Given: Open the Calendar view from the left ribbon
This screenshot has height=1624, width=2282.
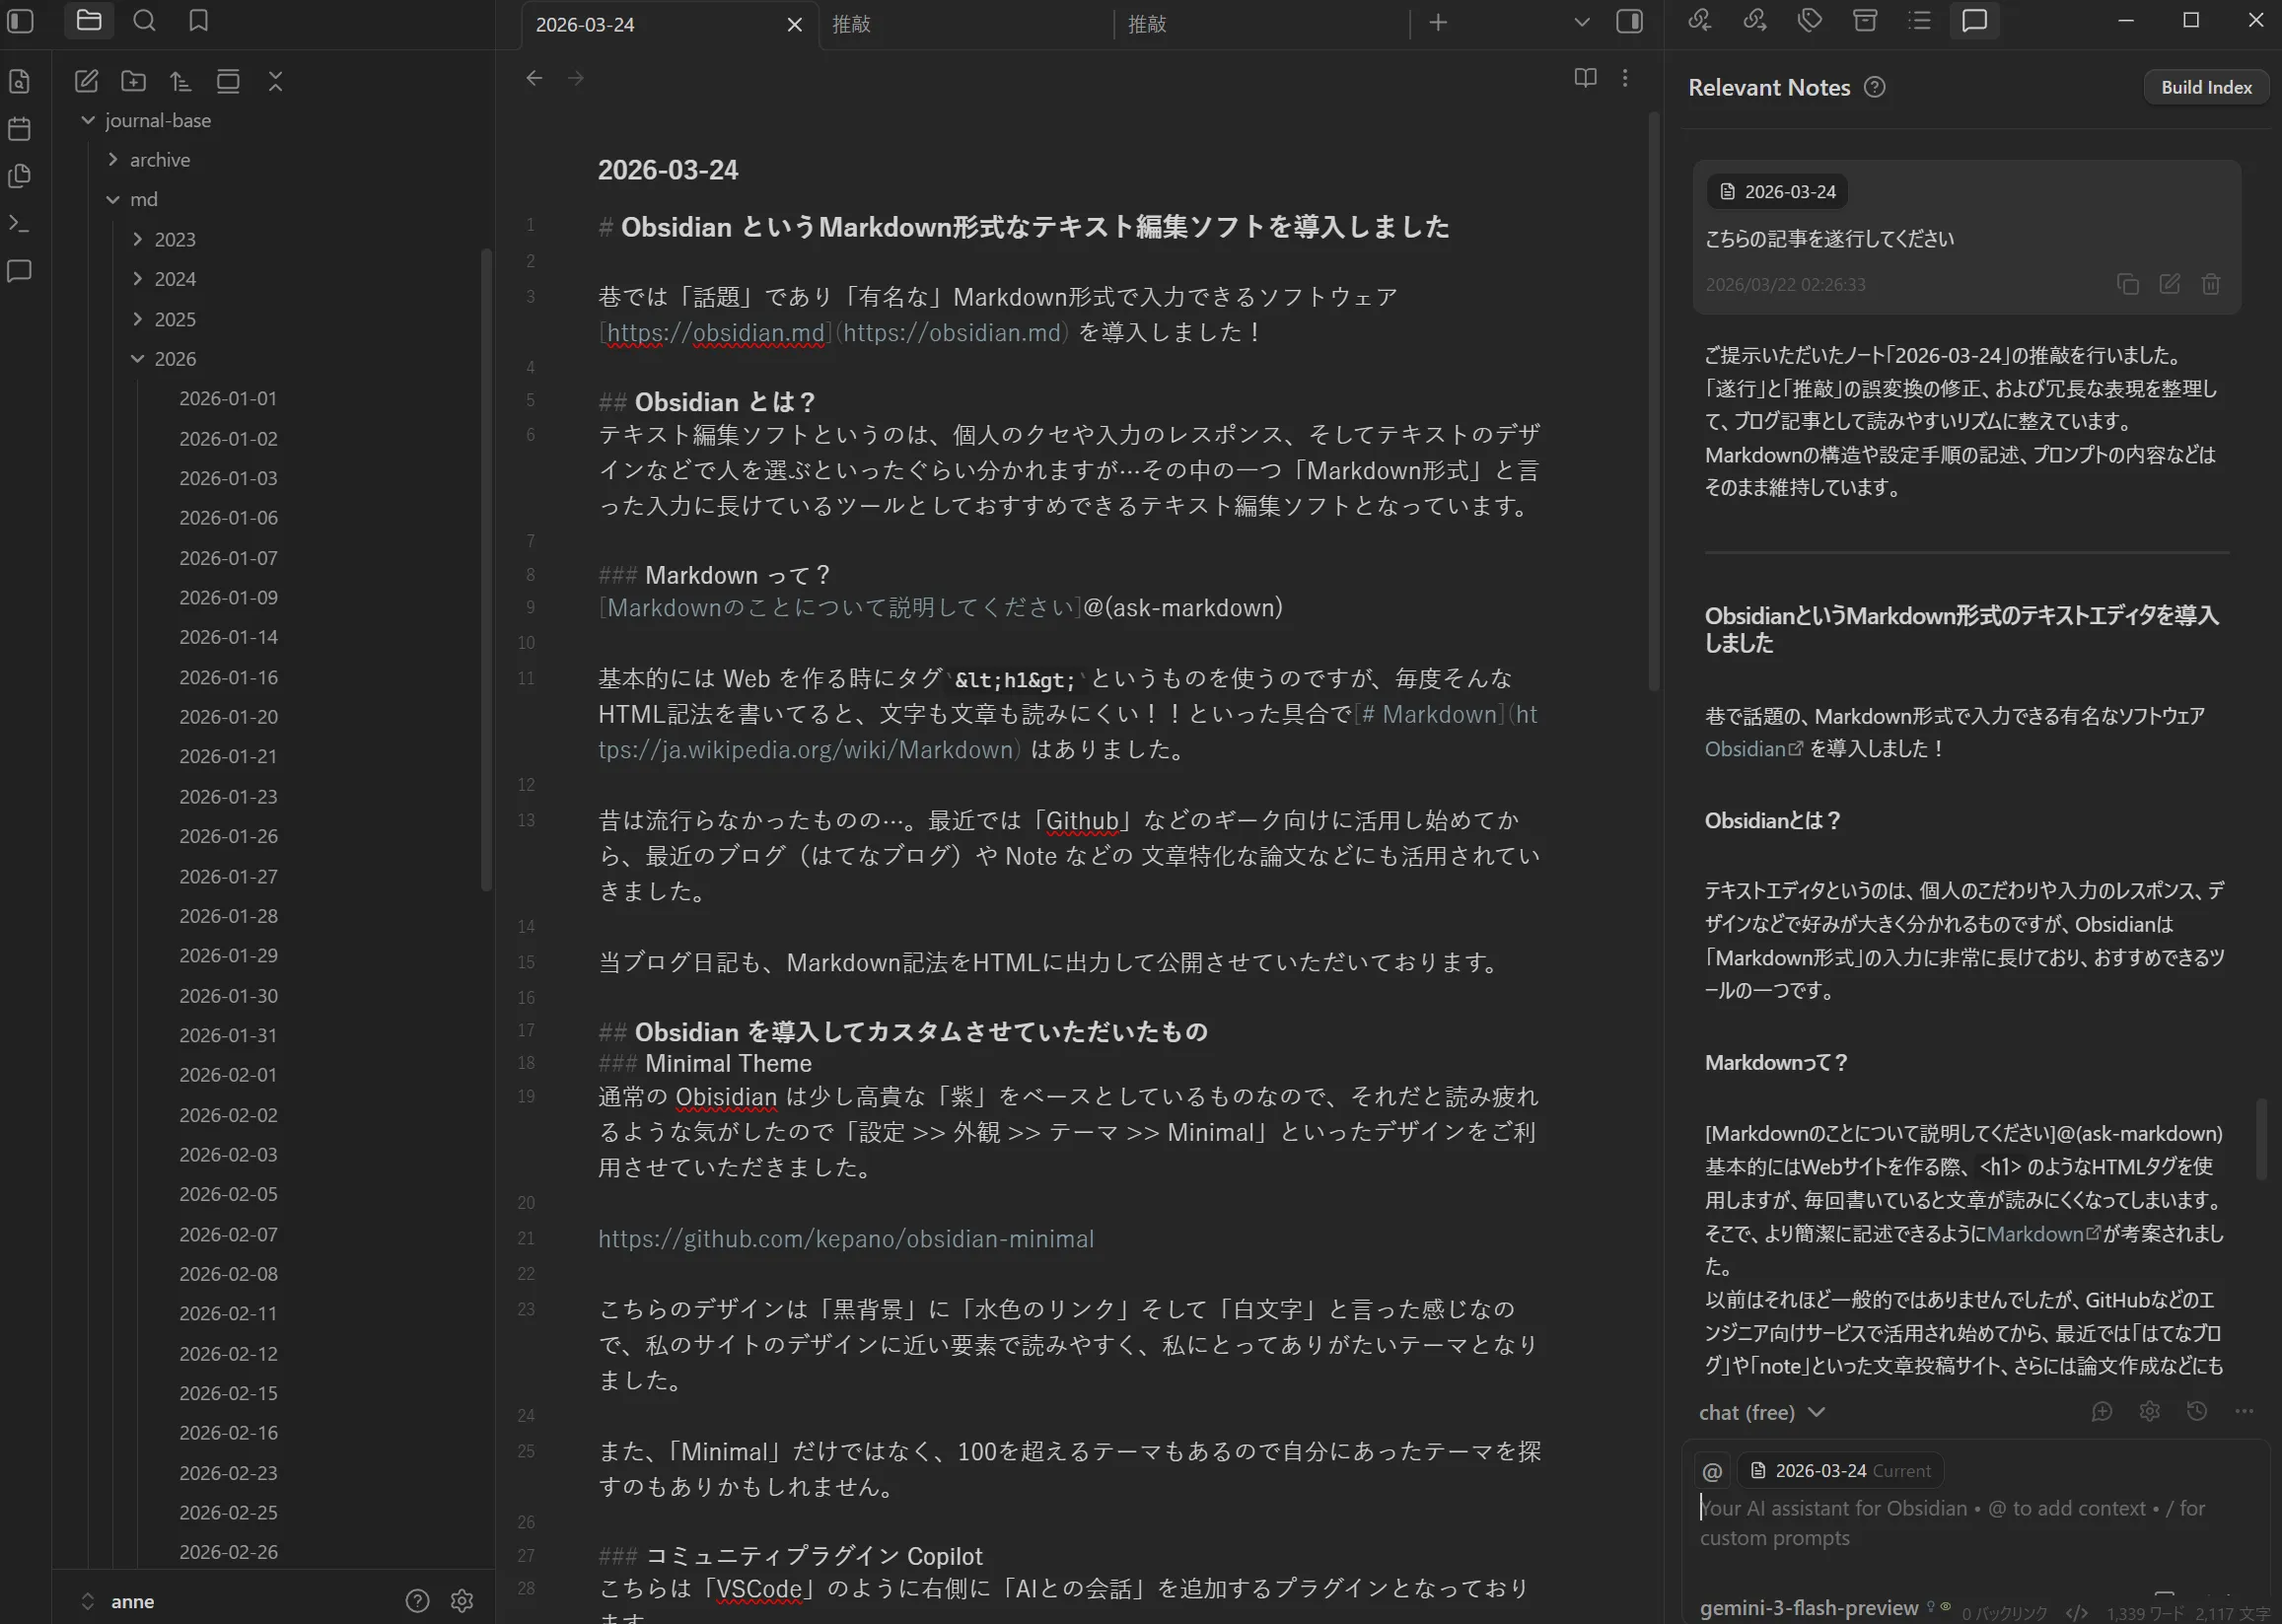Looking at the screenshot, I should pos(20,127).
